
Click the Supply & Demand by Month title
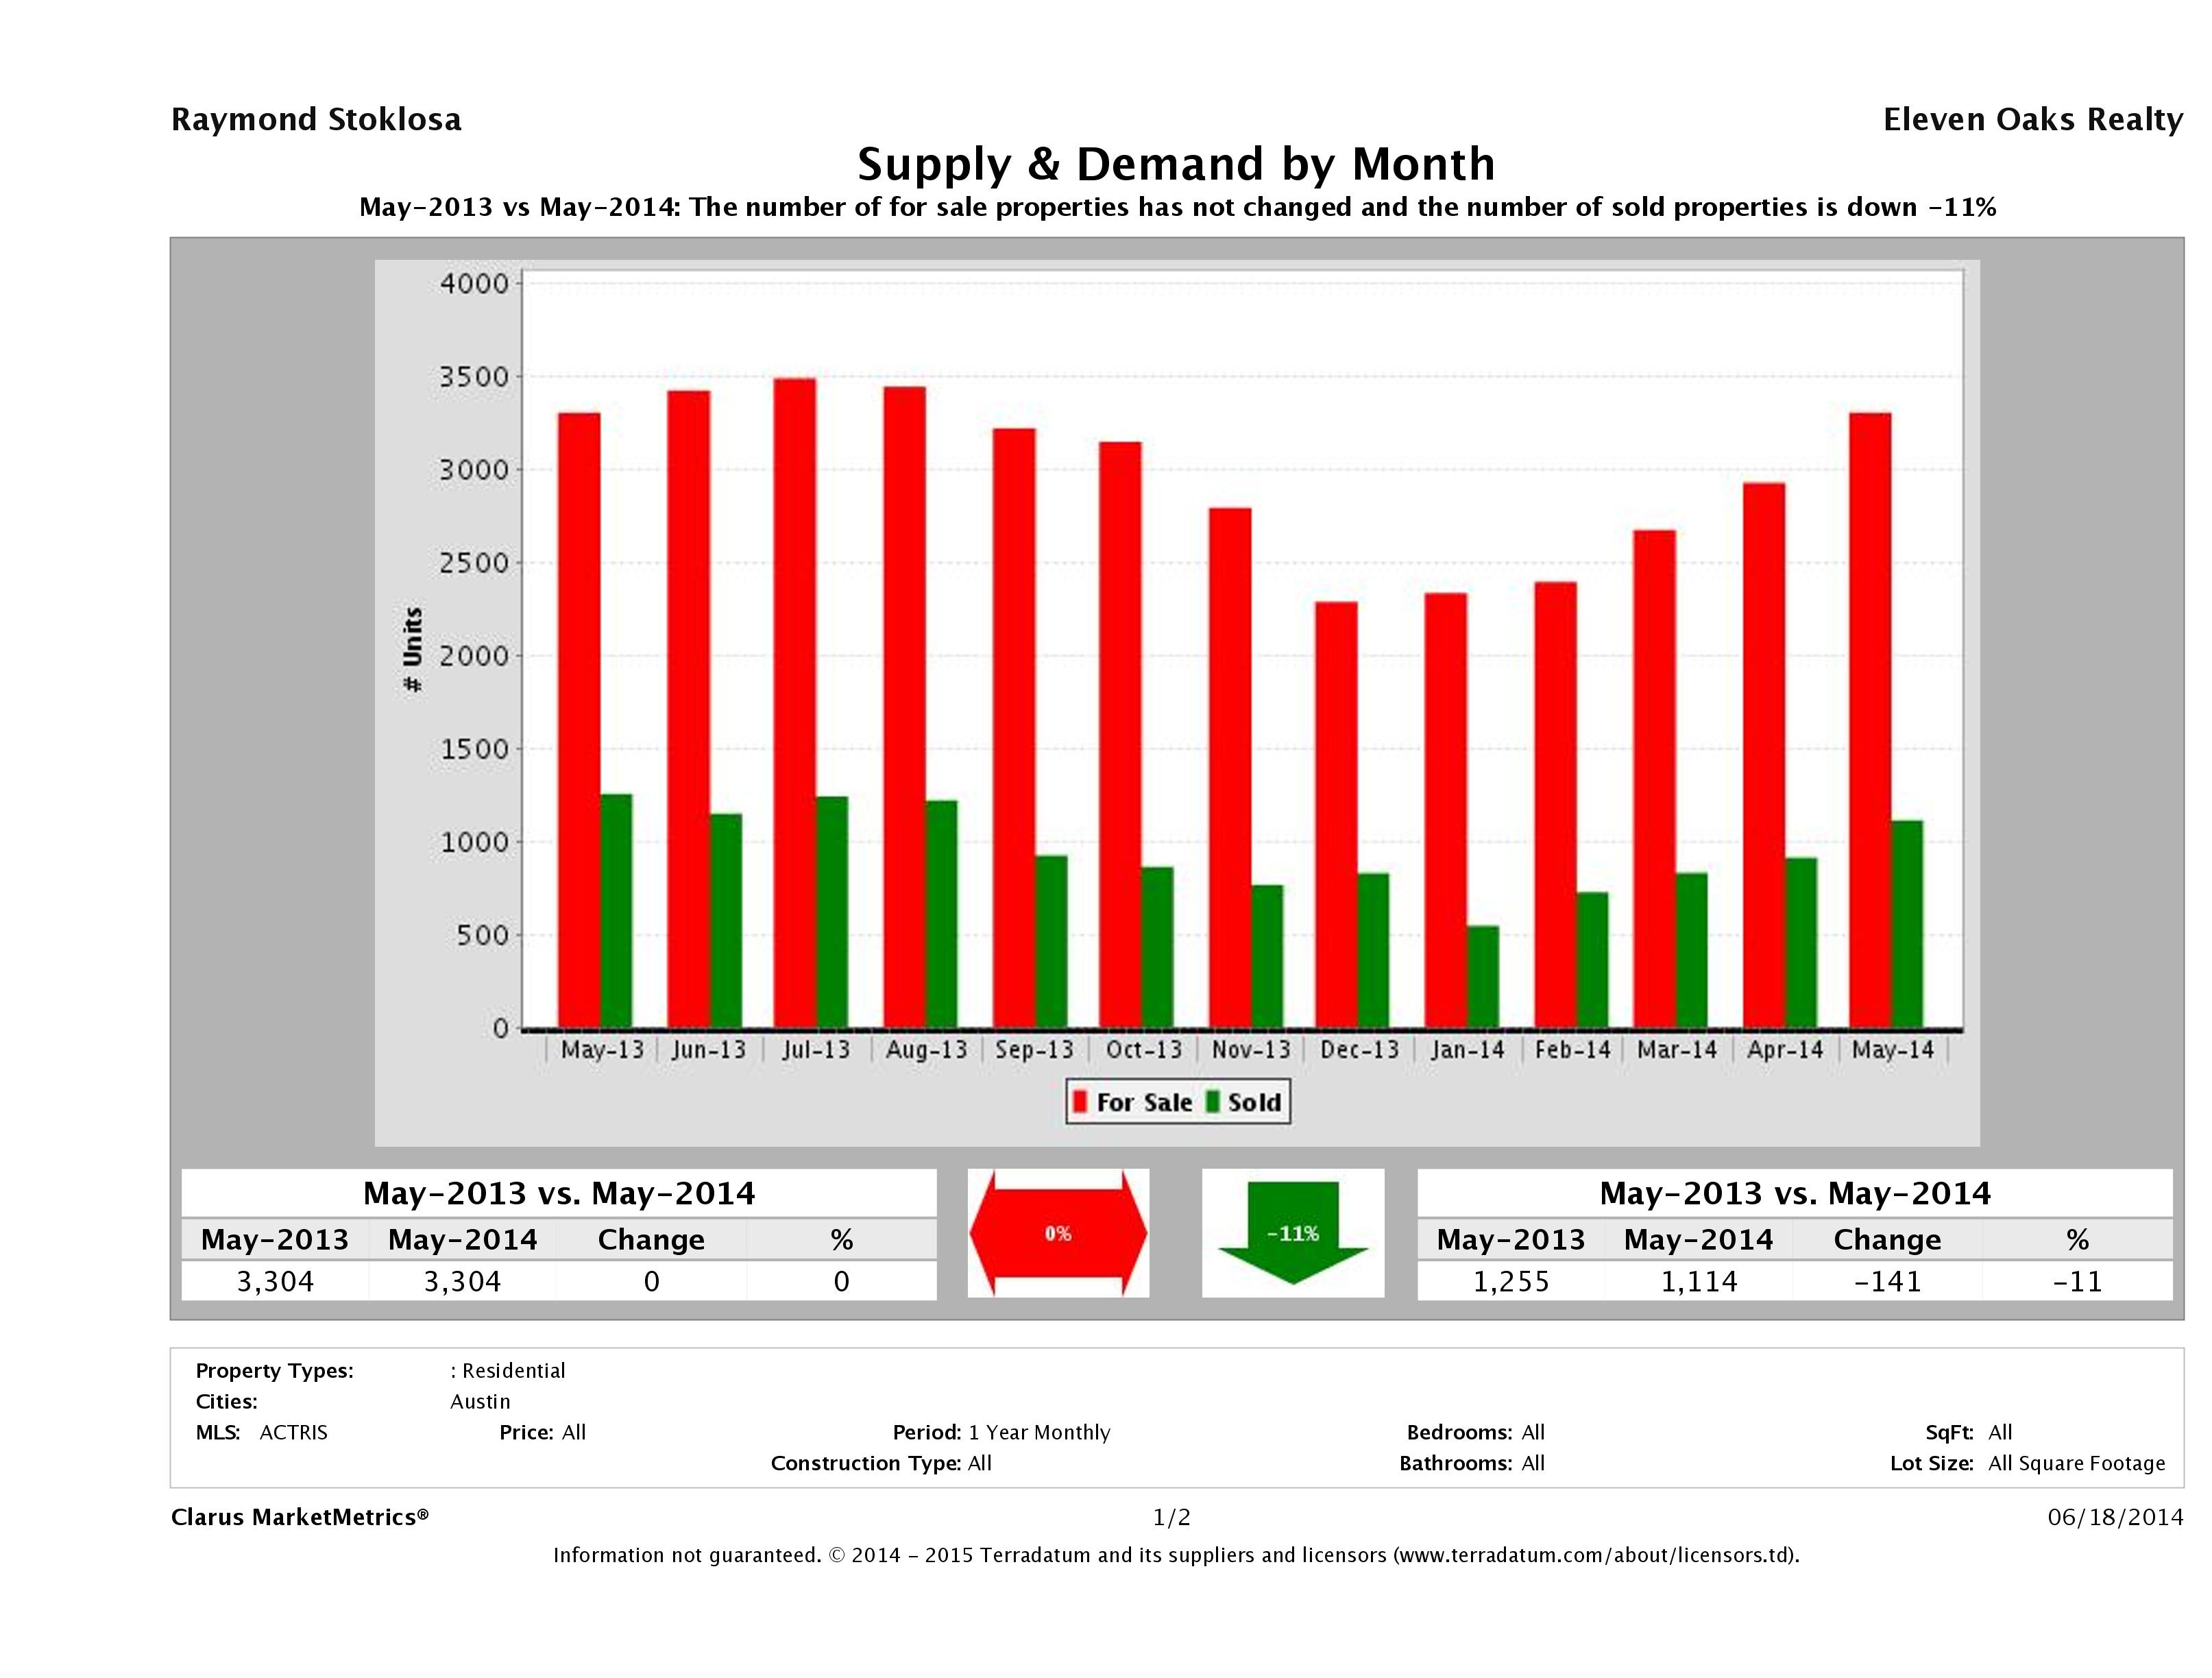1176,164
